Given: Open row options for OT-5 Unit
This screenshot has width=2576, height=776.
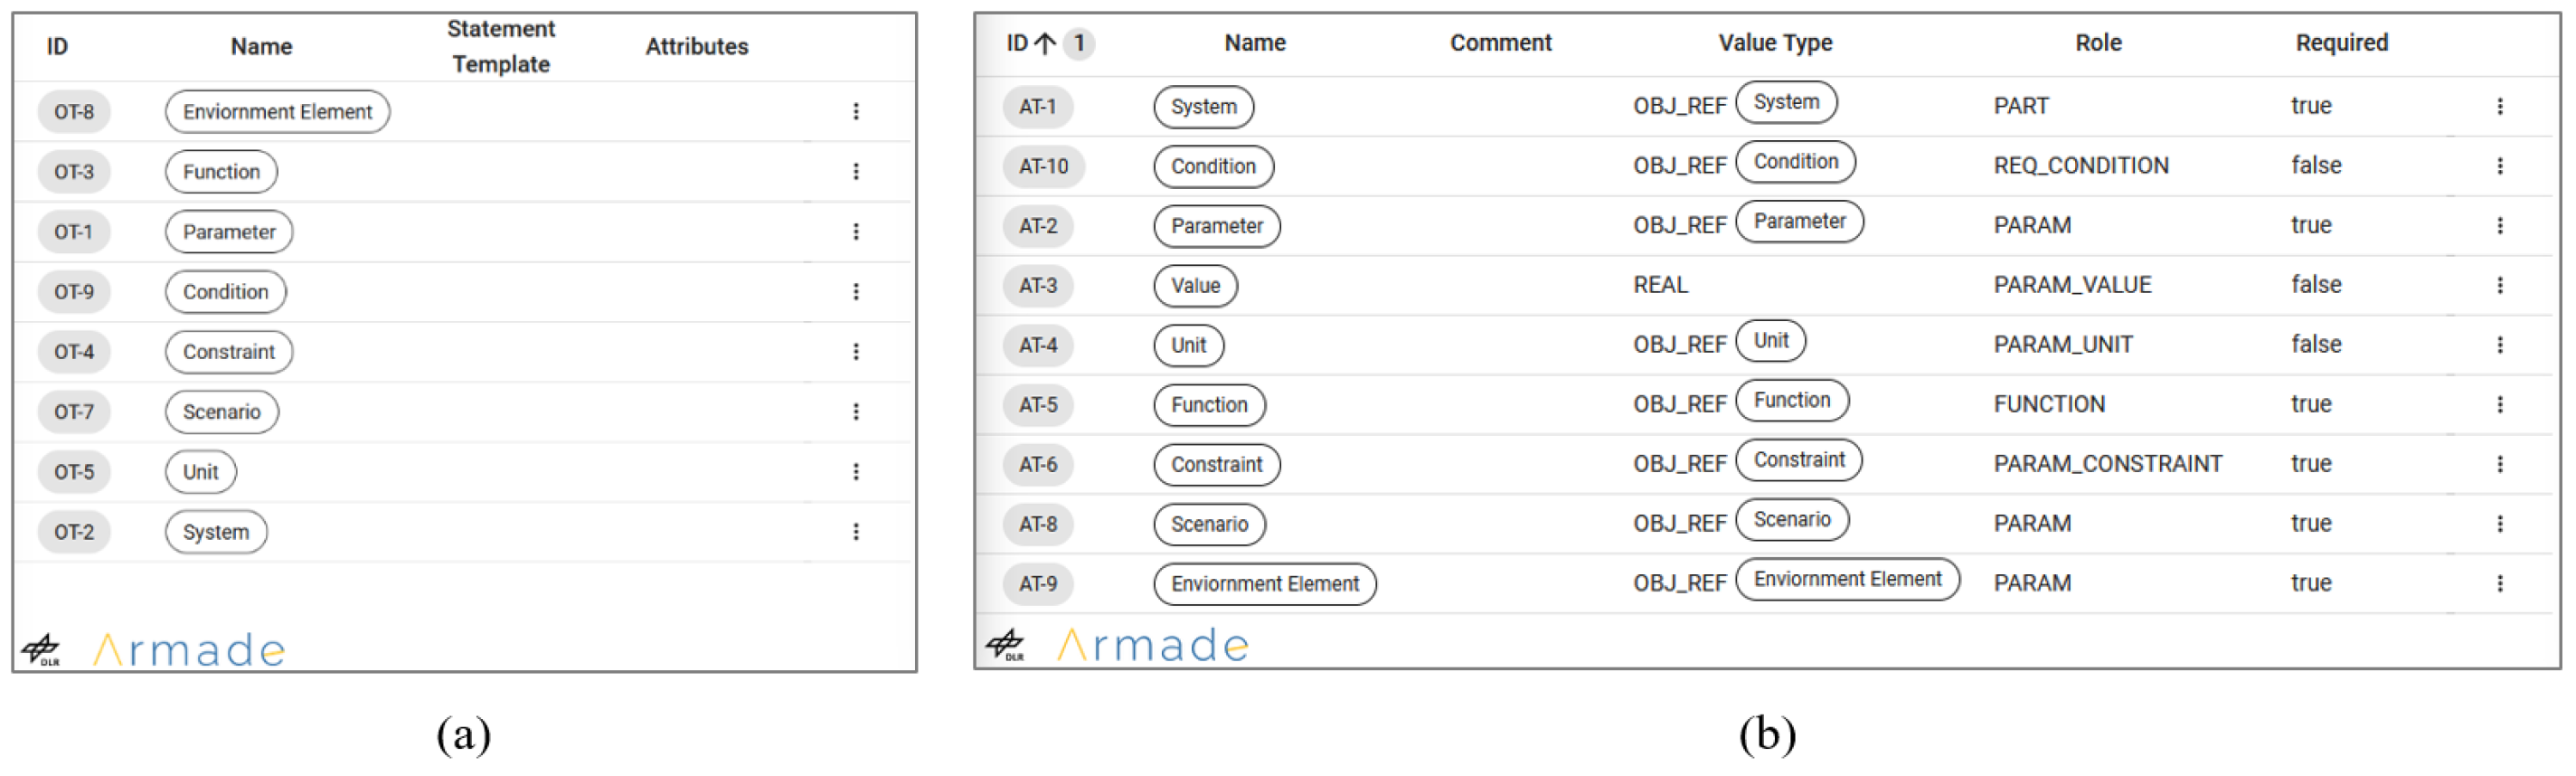Looking at the screenshot, I should (855, 471).
